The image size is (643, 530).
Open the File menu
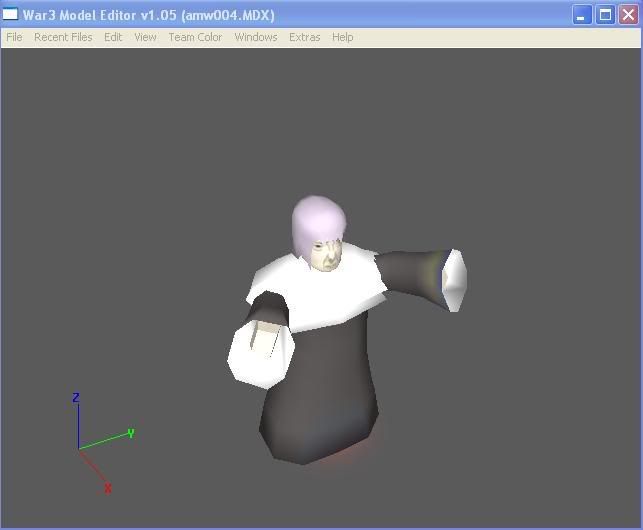coord(14,37)
